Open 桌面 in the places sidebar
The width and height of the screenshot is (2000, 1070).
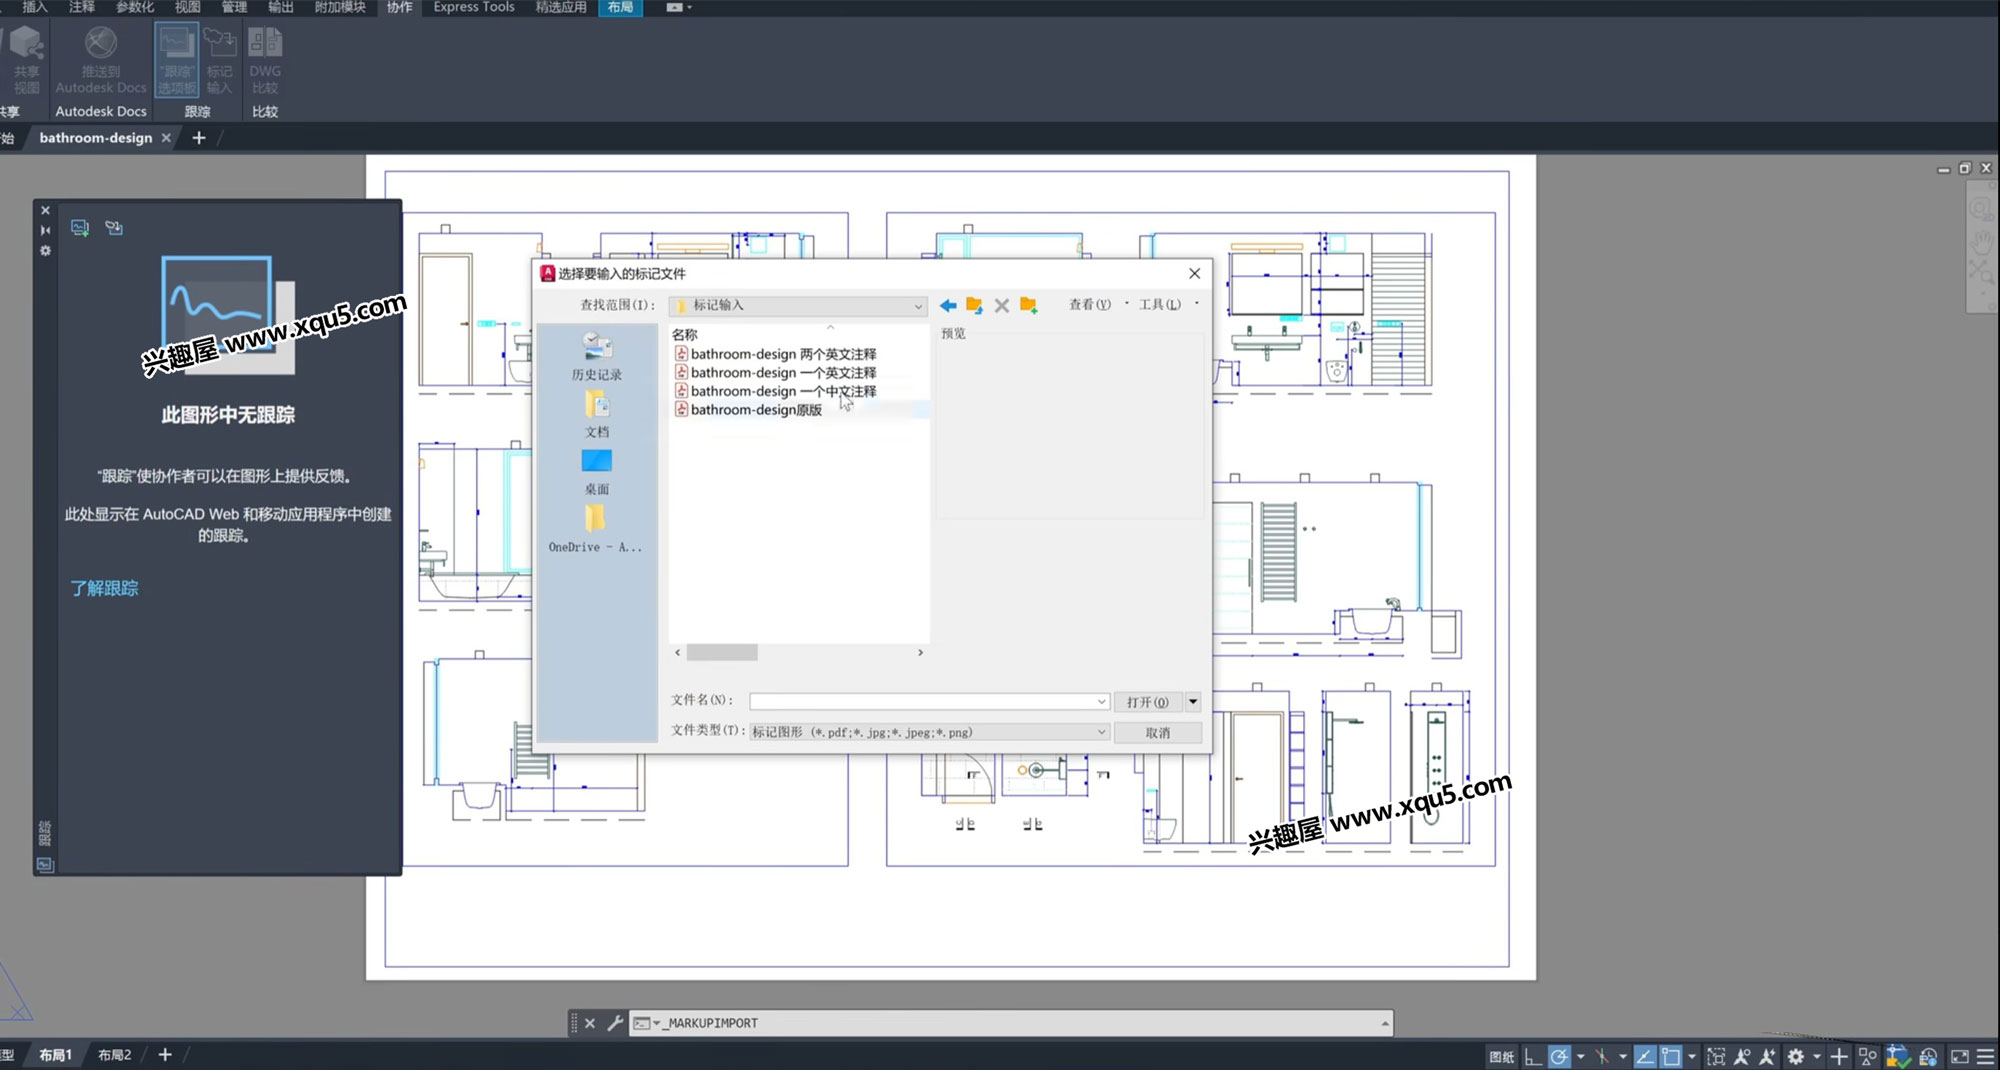pyautogui.click(x=597, y=472)
